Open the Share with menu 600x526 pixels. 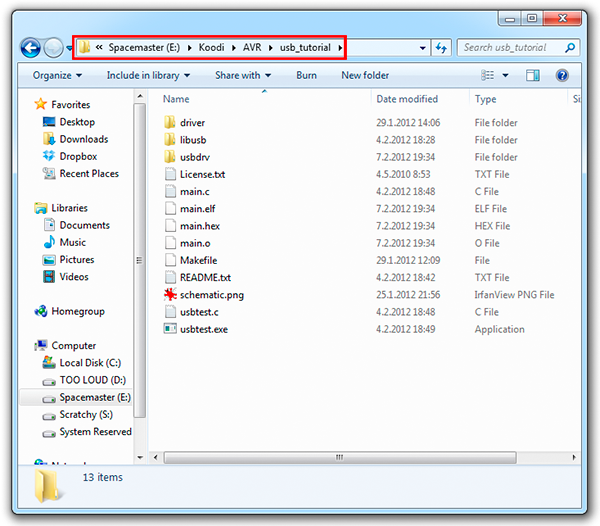(243, 75)
